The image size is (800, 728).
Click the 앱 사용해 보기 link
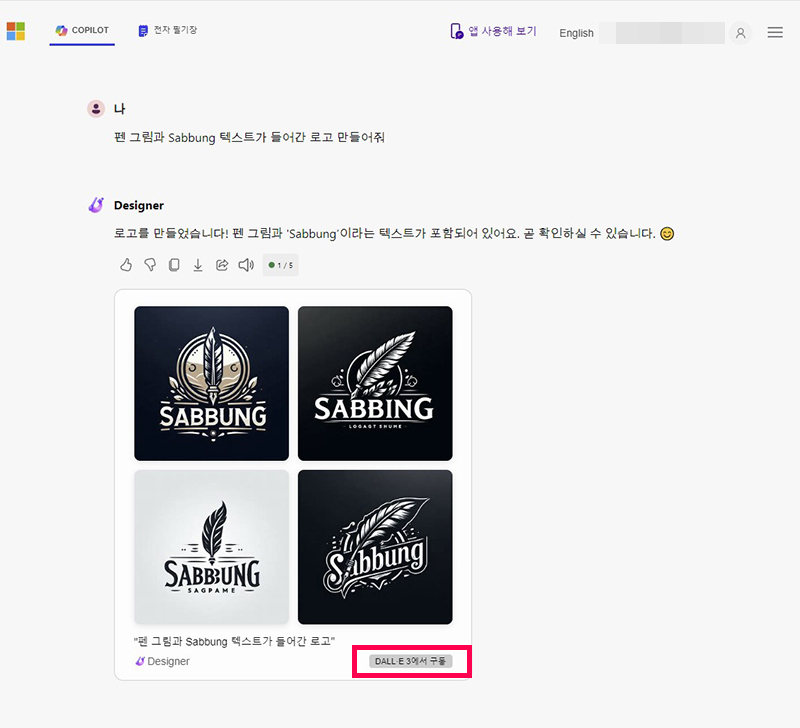pyautogui.click(x=493, y=31)
